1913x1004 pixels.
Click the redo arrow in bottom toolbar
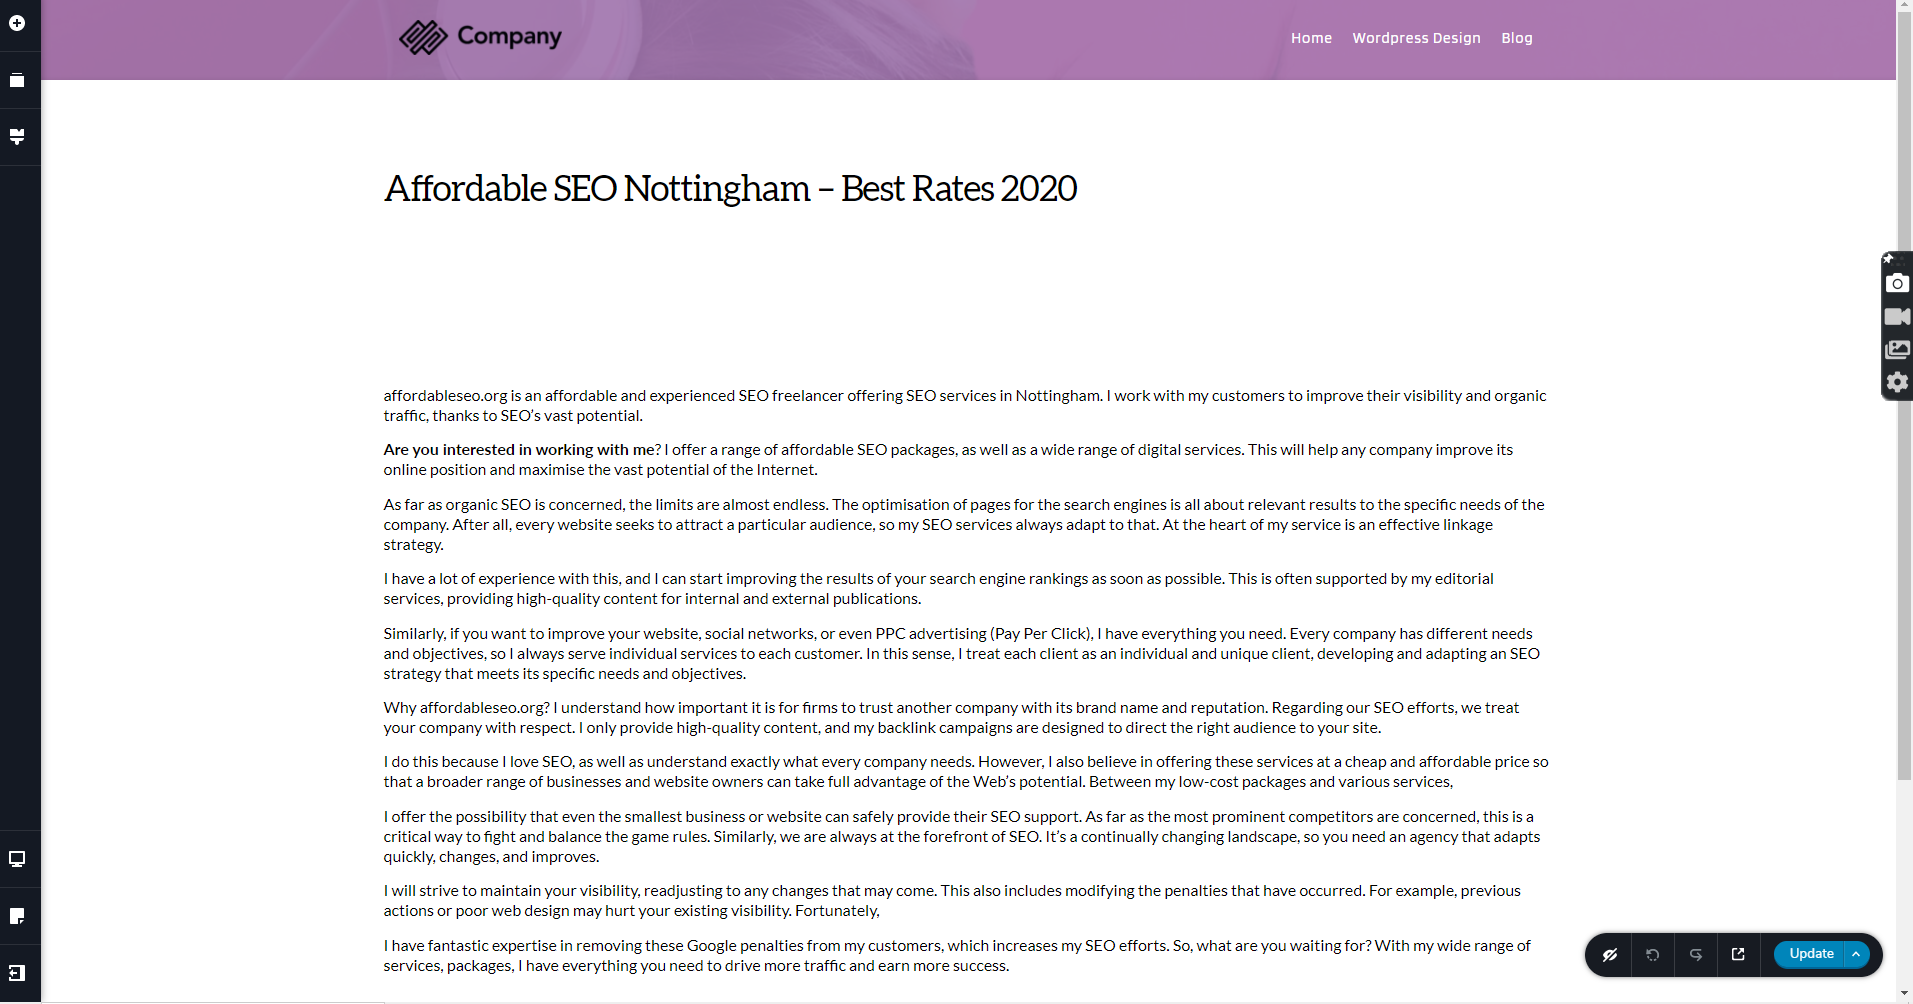pyautogui.click(x=1696, y=955)
